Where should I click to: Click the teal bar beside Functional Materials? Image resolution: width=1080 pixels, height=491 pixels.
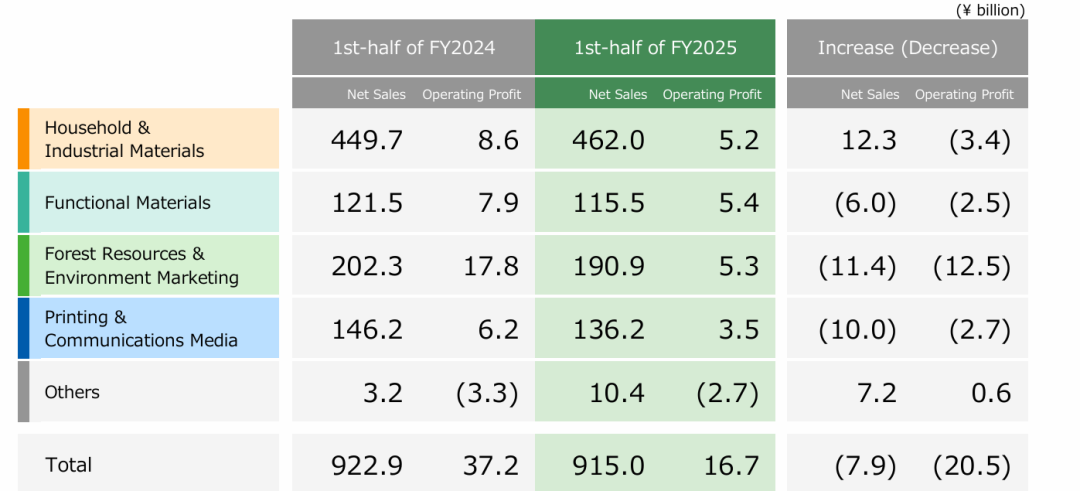point(24,202)
